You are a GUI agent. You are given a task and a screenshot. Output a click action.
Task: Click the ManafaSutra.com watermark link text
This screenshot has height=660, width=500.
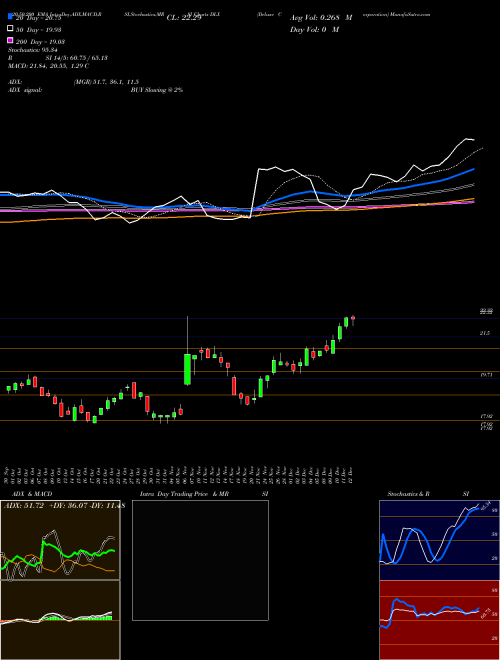point(410,14)
